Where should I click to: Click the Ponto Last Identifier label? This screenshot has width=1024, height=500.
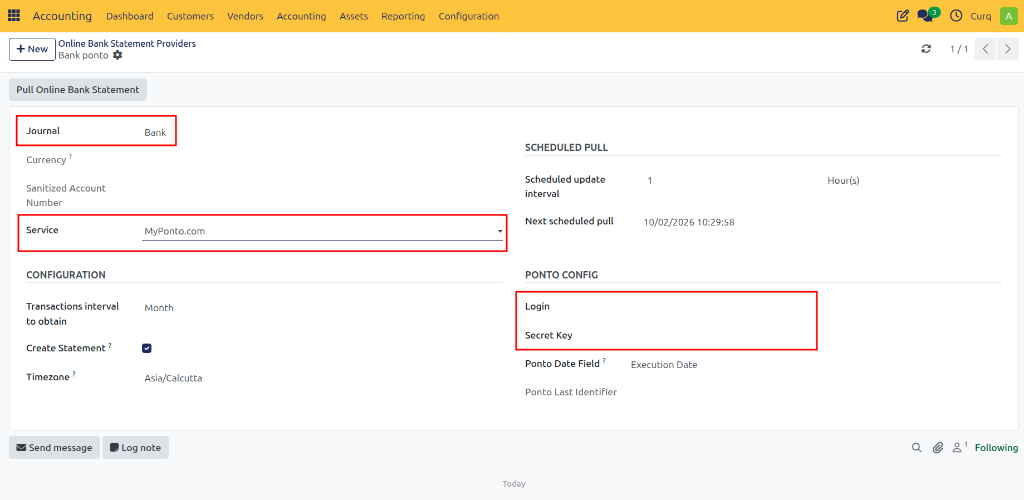coord(571,392)
